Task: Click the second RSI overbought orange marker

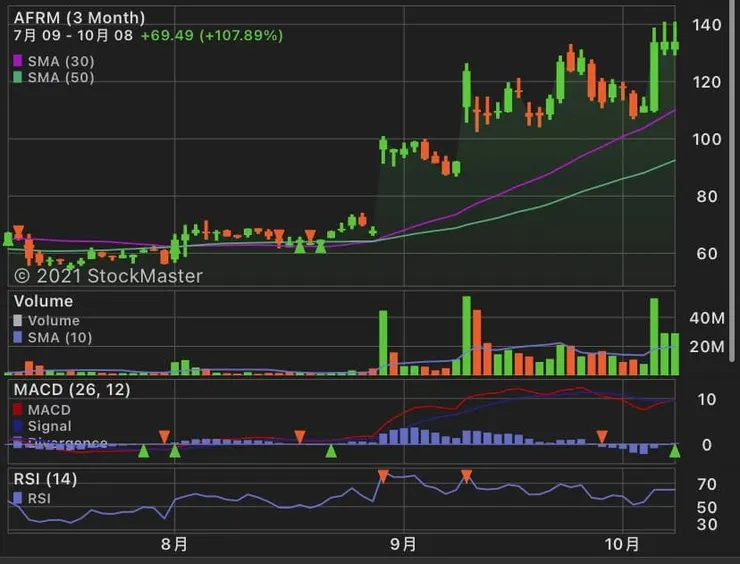Action: tap(466, 476)
